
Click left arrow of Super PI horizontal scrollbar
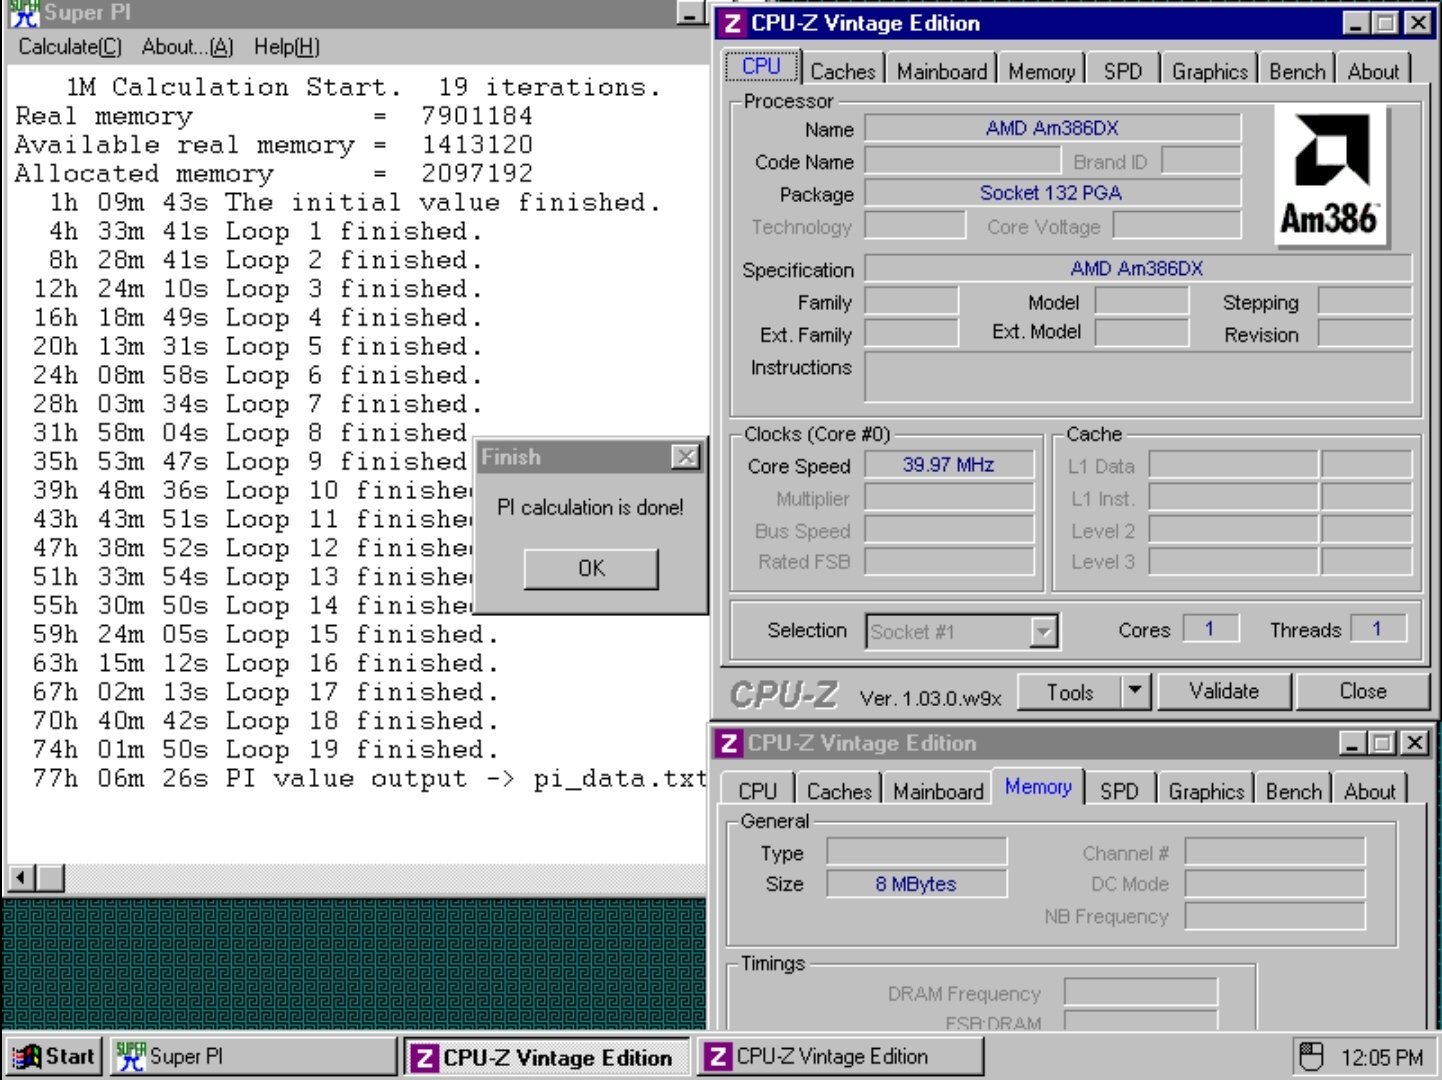[21, 878]
